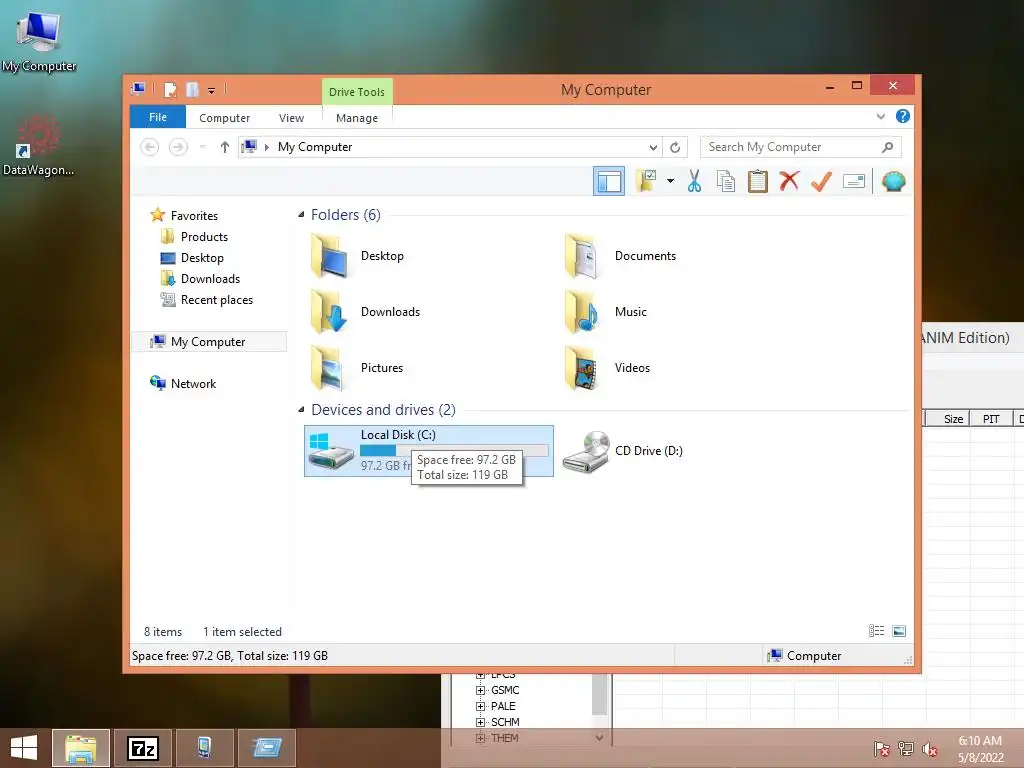This screenshot has width=1024, height=768.
Task: Select the Local Disk (C:) drive
Action: [x=429, y=451]
